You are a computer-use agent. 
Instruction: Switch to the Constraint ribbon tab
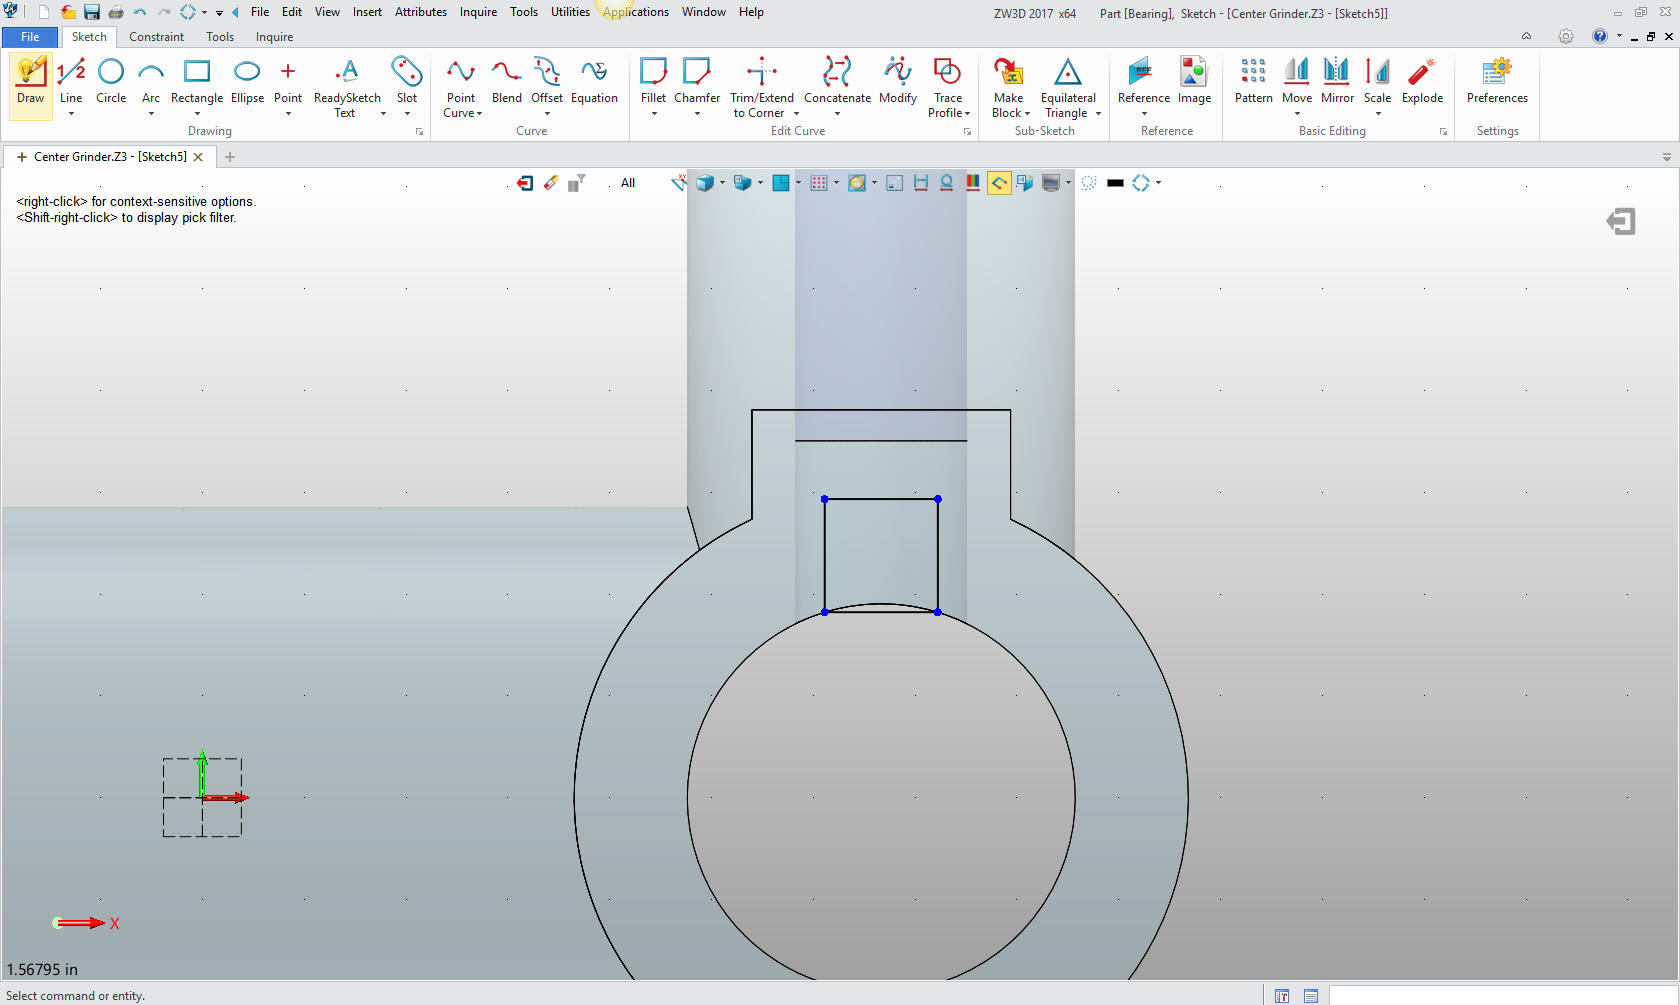click(x=156, y=37)
